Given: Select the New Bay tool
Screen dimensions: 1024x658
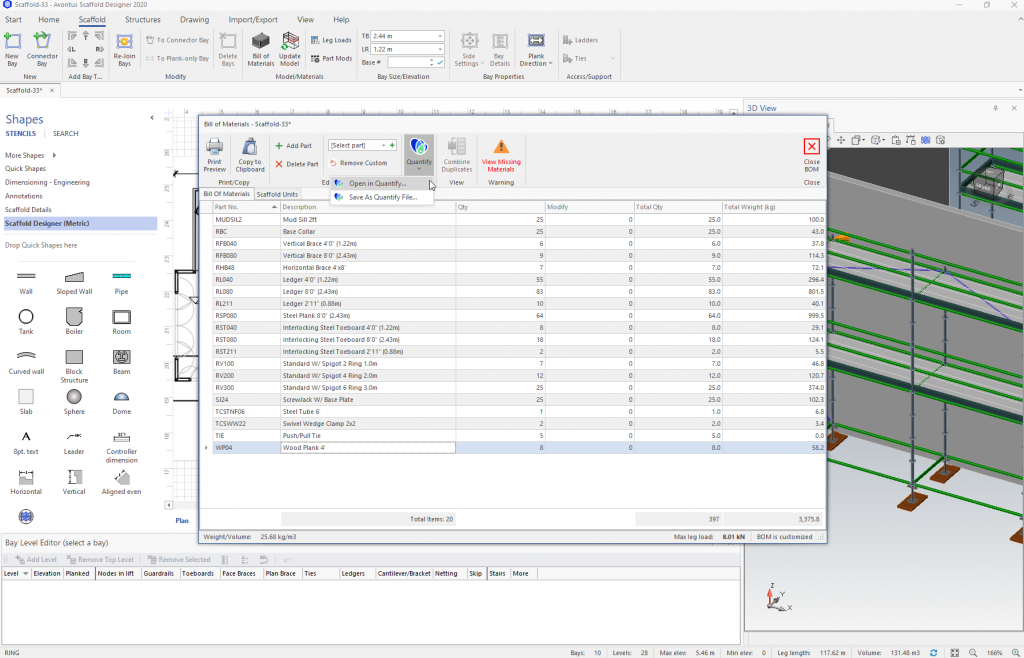Looking at the screenshot, I should [12, 48].
